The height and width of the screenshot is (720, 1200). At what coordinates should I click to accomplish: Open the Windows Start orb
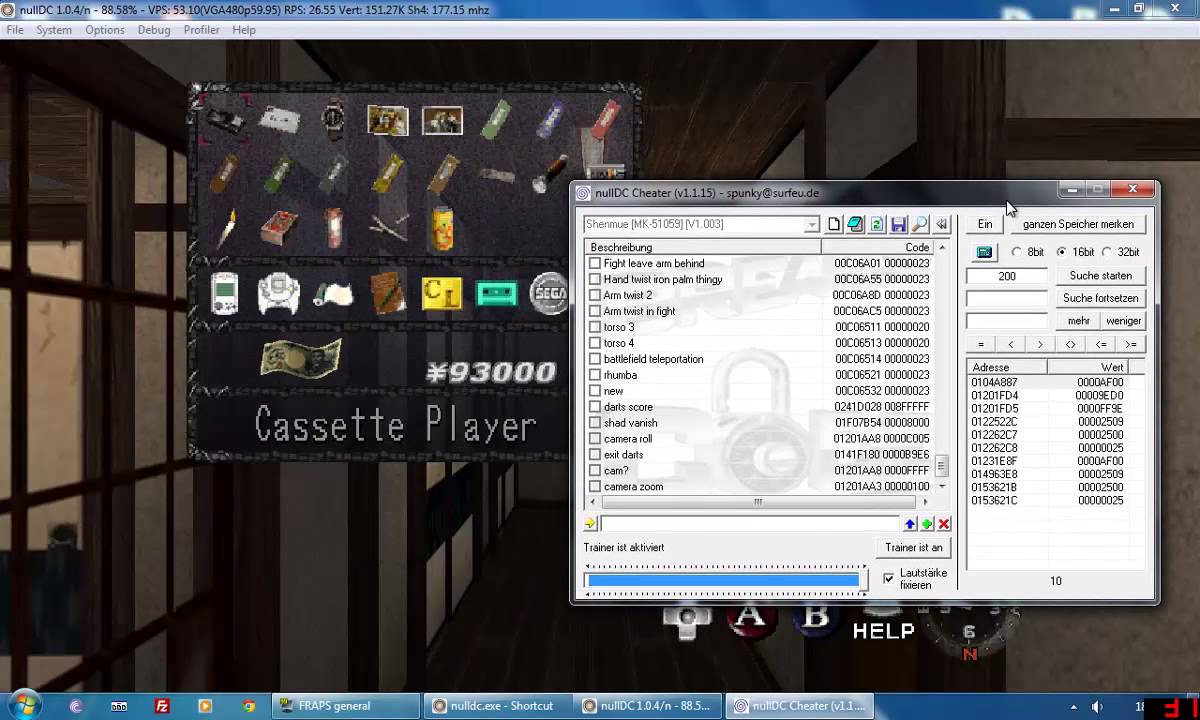[x=25, y=704]
